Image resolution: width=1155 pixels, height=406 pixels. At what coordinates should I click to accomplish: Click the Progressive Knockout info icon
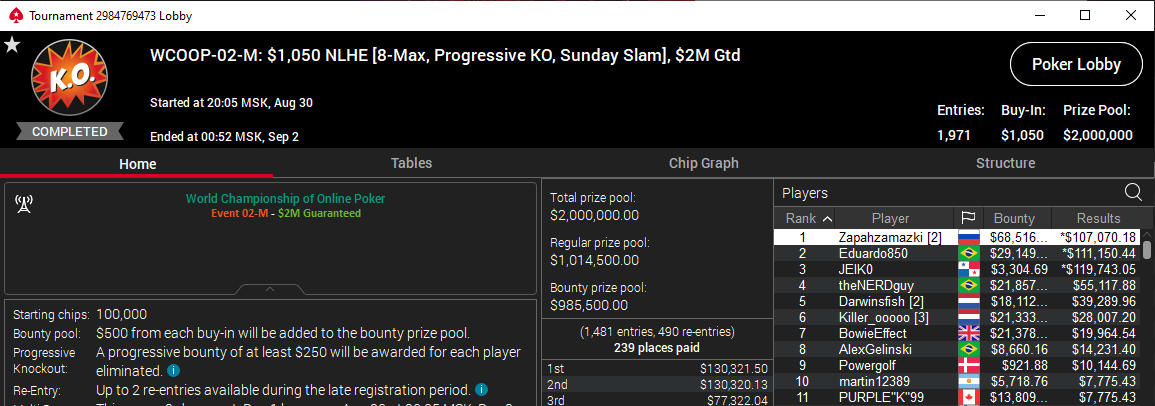coord(172,370)
